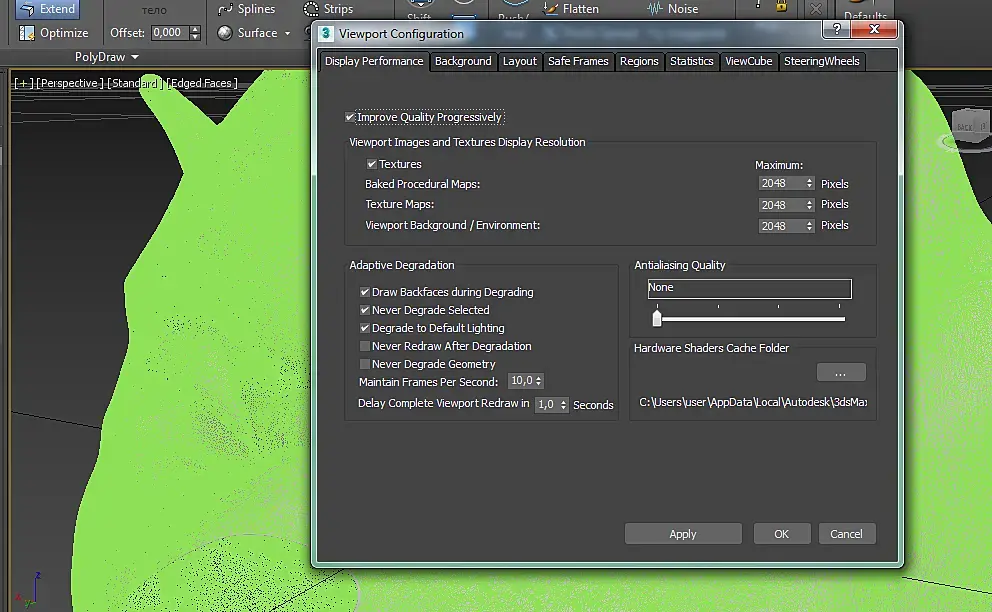
Task: Click Texture Maps spinner arrows
Action: [809, 205]
